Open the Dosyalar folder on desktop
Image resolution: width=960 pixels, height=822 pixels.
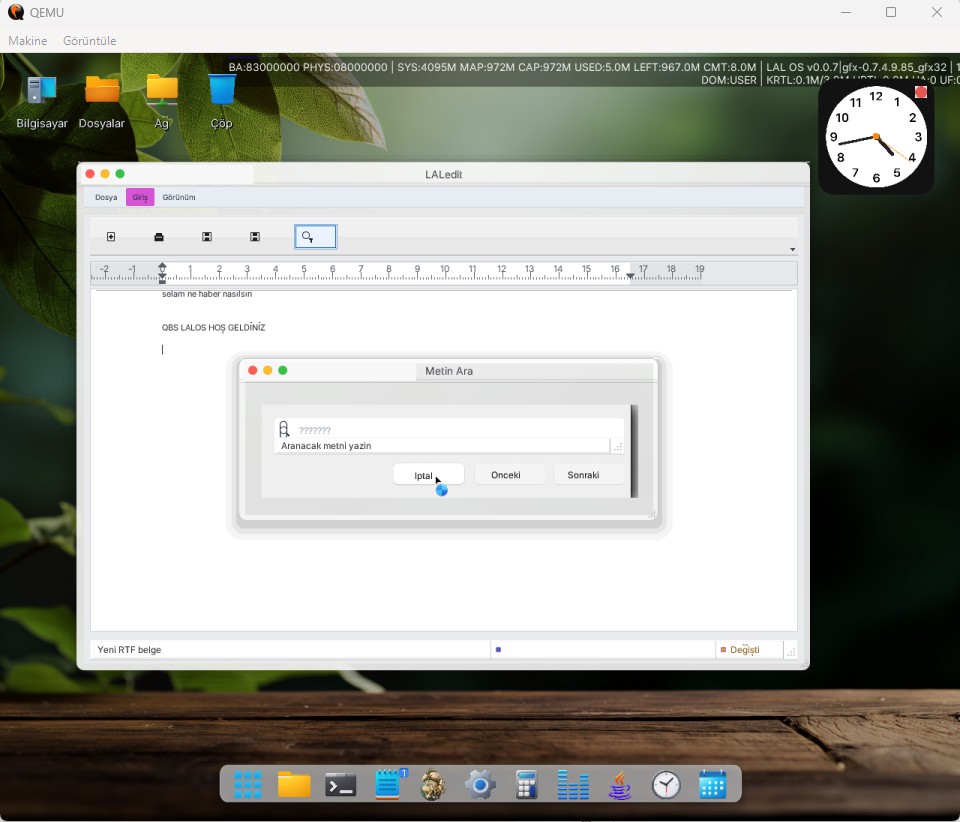(x=102, y=102)
